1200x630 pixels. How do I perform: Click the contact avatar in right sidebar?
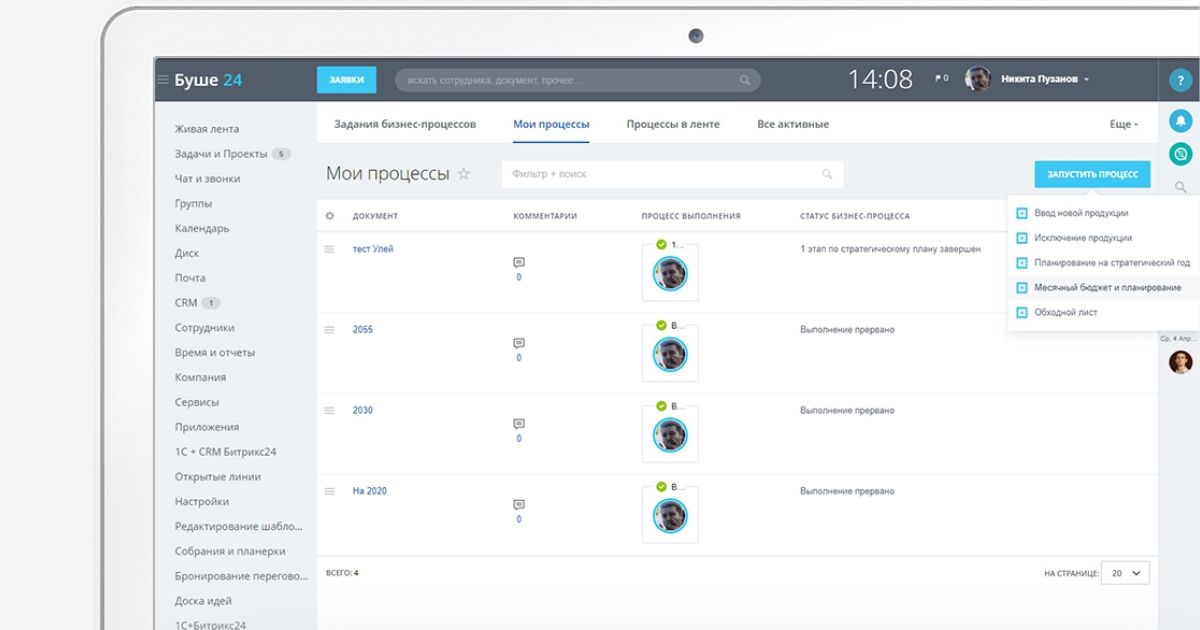(1181, 362)
